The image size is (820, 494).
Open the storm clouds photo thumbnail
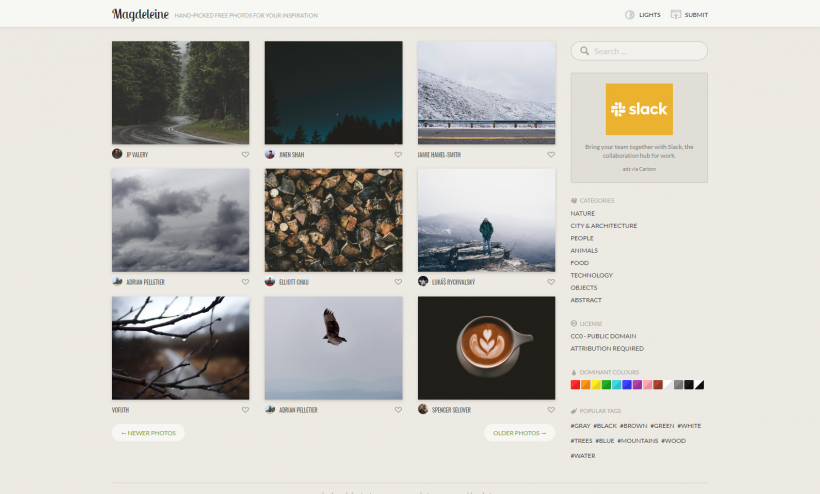[x=180, y=220]
